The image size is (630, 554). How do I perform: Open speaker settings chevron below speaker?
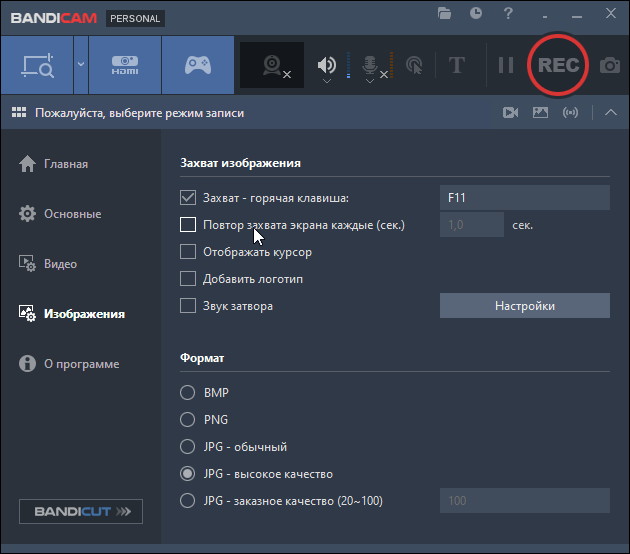(x=327, y=82)
